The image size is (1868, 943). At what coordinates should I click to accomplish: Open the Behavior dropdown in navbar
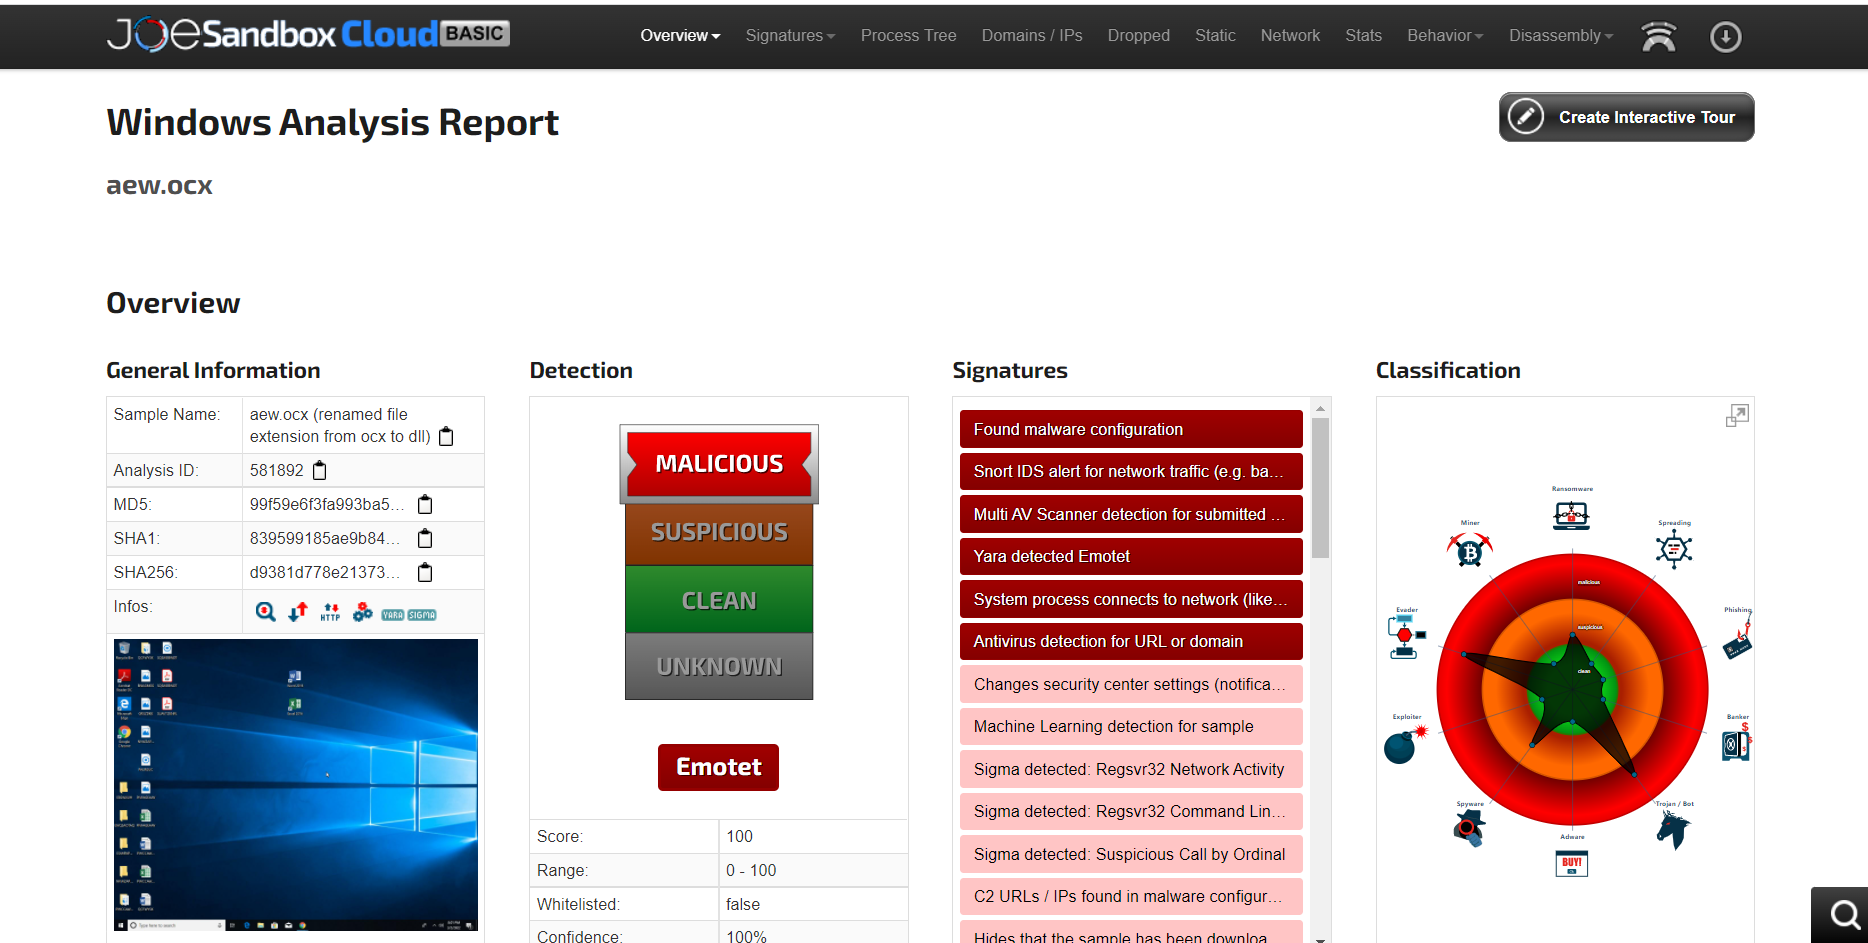pyautogui.click(x=1445, y=36)
